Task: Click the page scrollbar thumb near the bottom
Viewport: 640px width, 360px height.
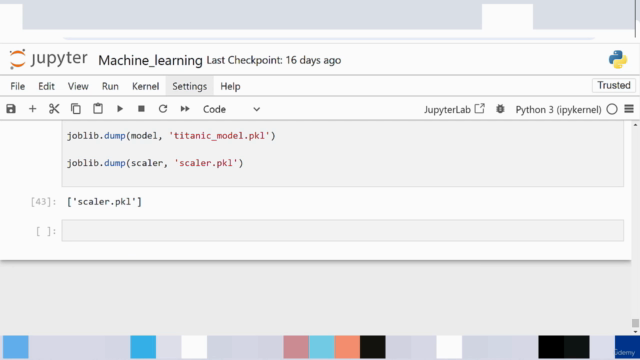Action: (x=635, y=323)
